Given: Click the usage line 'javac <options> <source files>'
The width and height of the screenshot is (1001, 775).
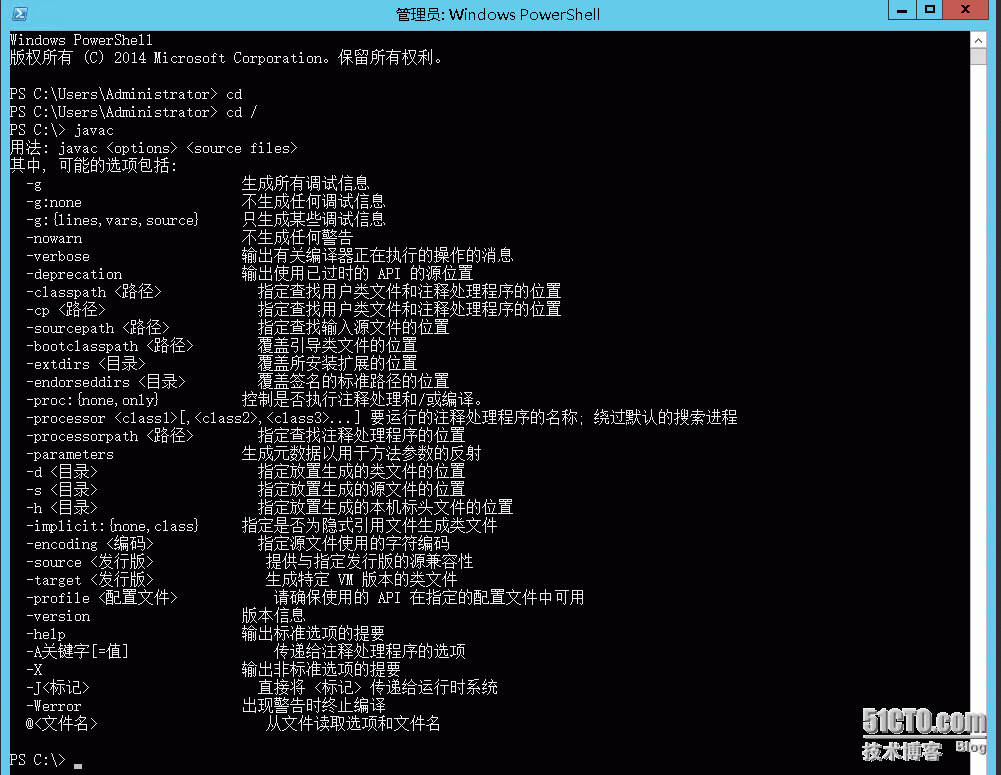Looking at the screenshot, I should coord(177,149).
